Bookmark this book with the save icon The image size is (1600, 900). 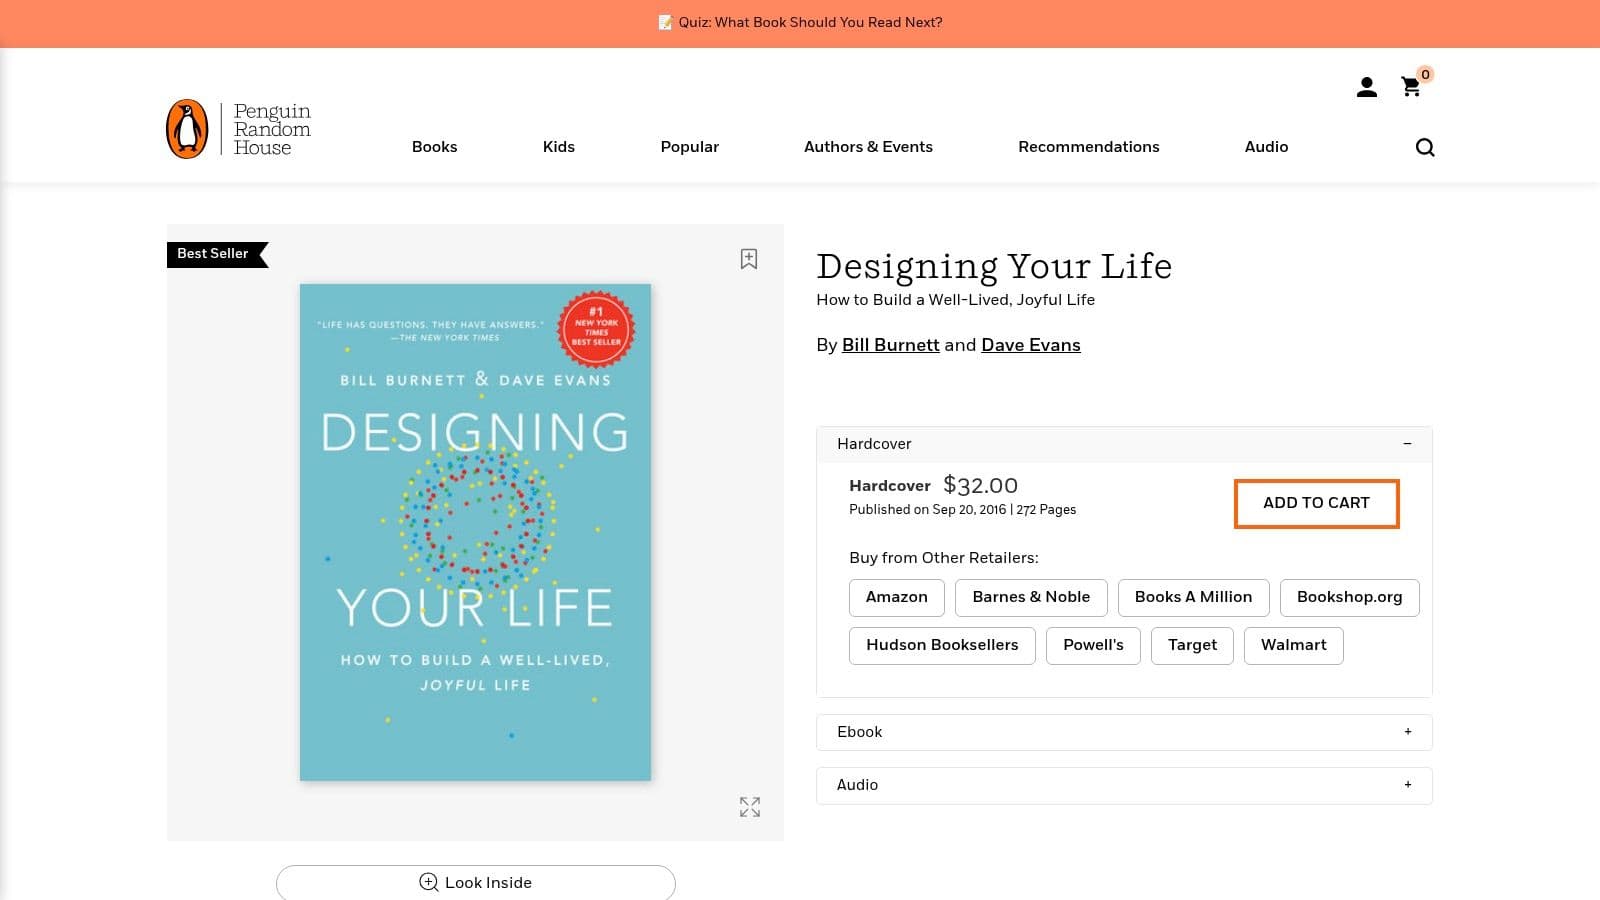click(x=749, y=259)
